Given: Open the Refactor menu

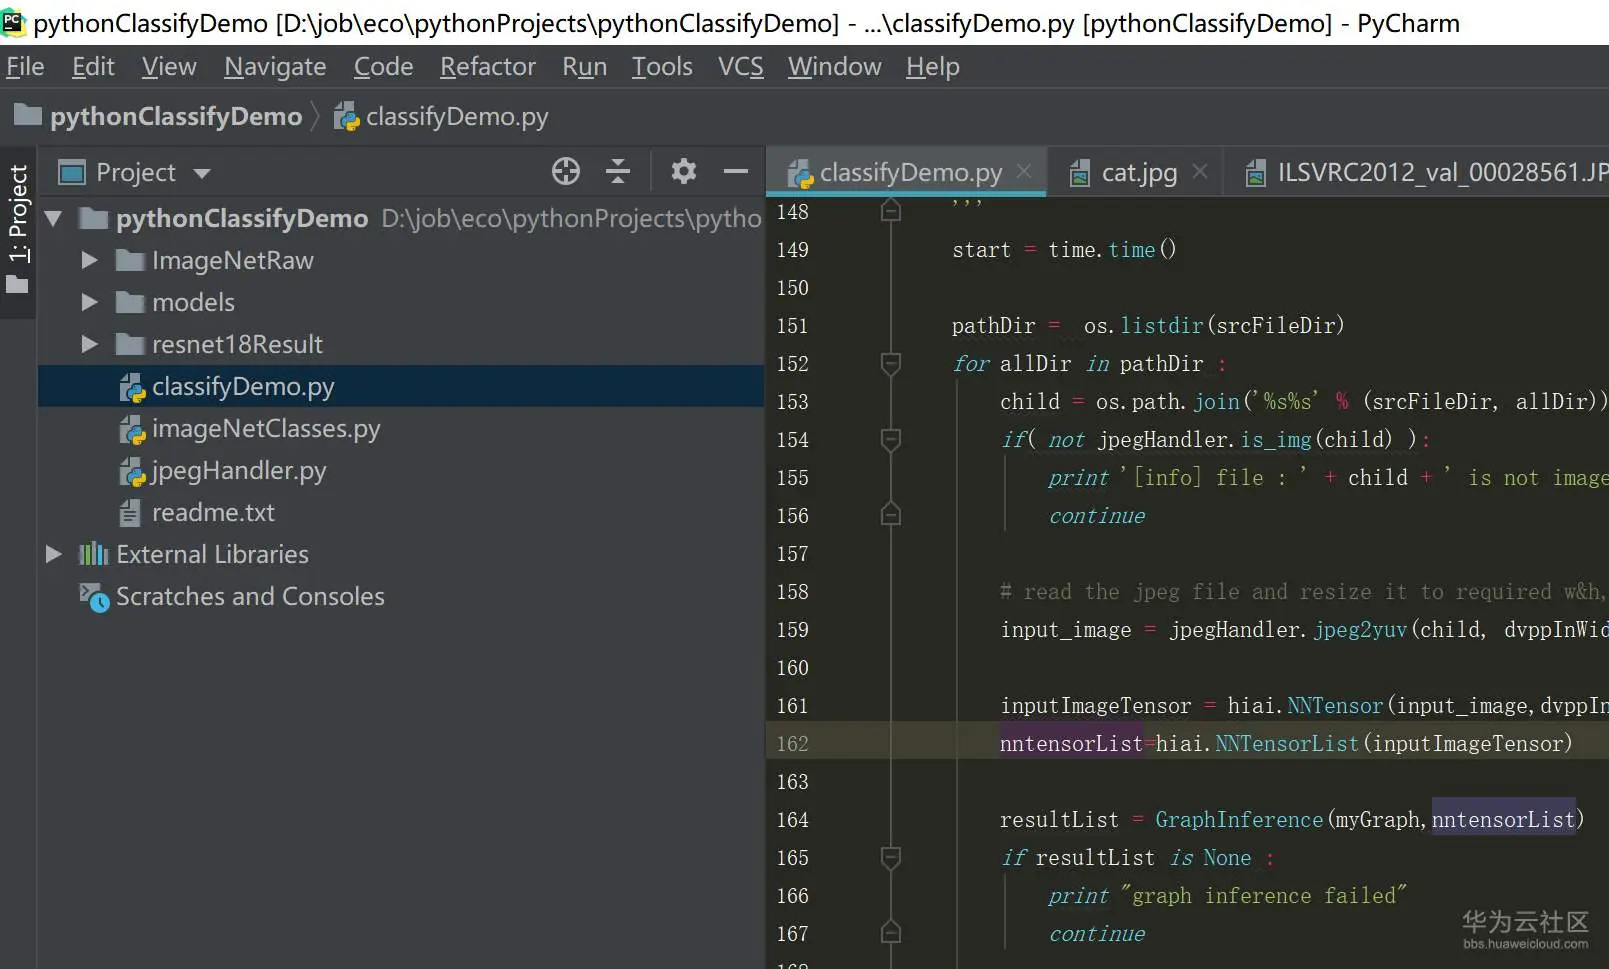Looking at the screenshot, I should click(487, 67).
